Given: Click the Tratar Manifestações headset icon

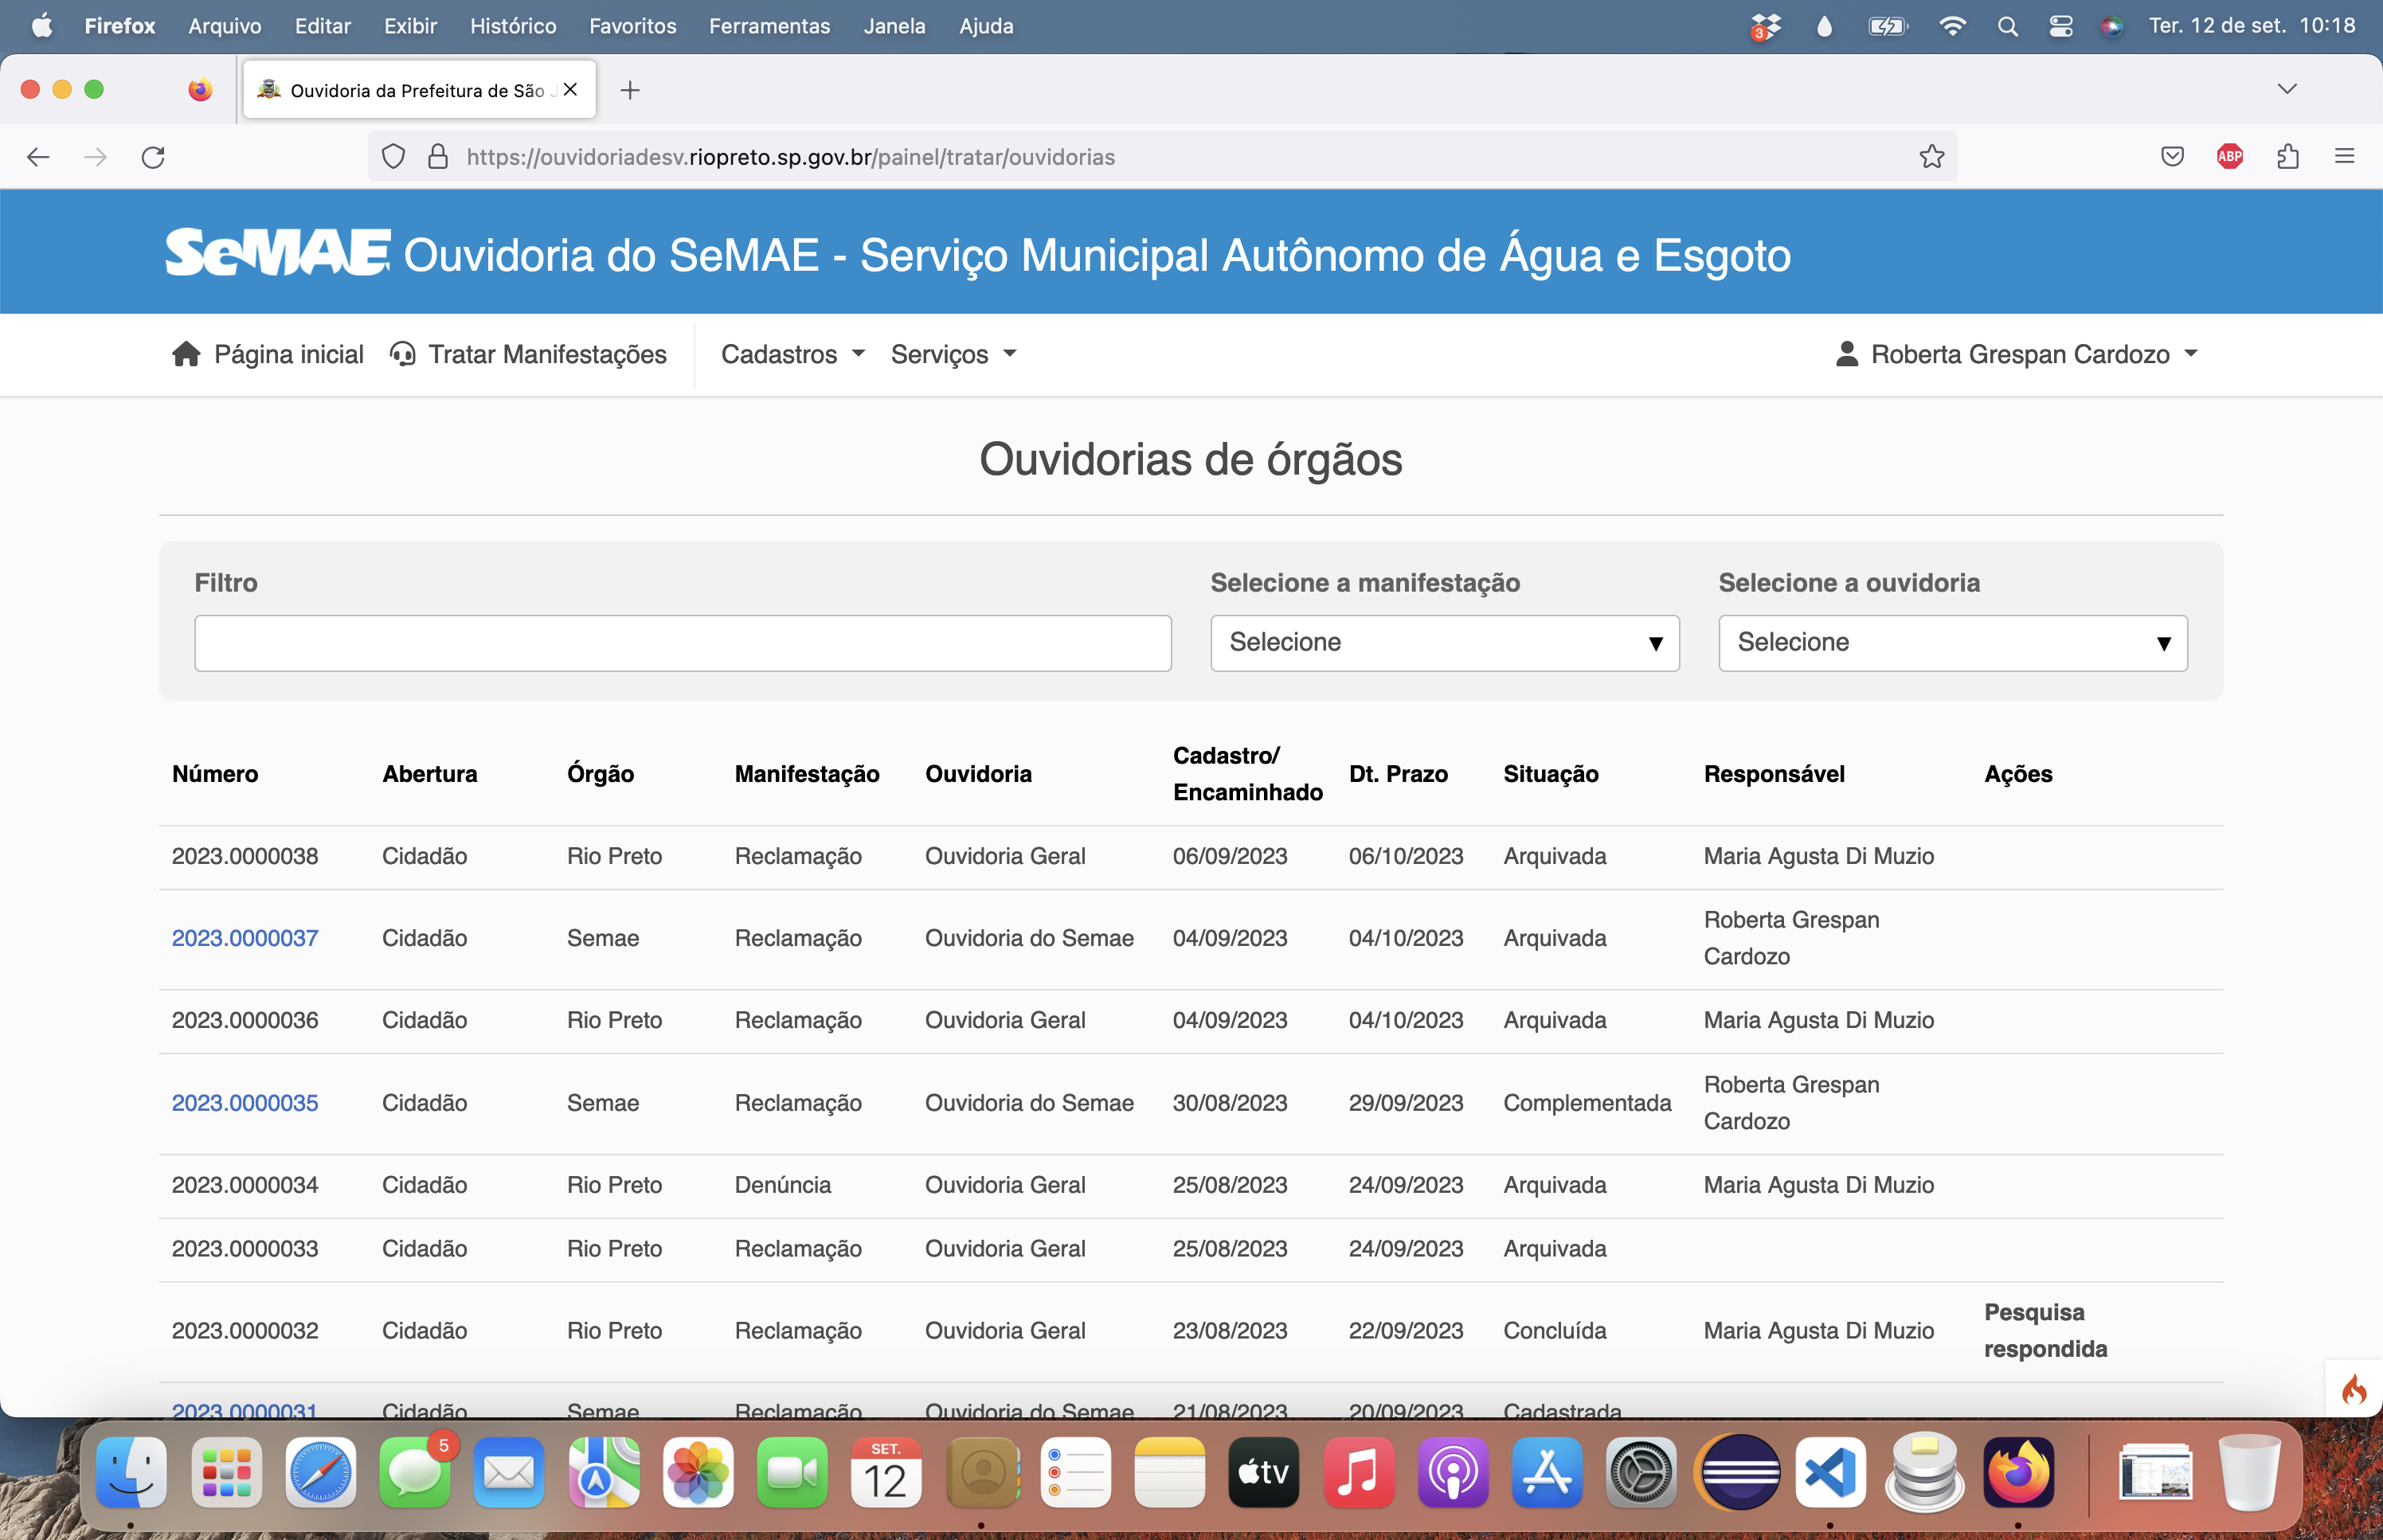Looking at the screenshot, I should pos(402,354).
